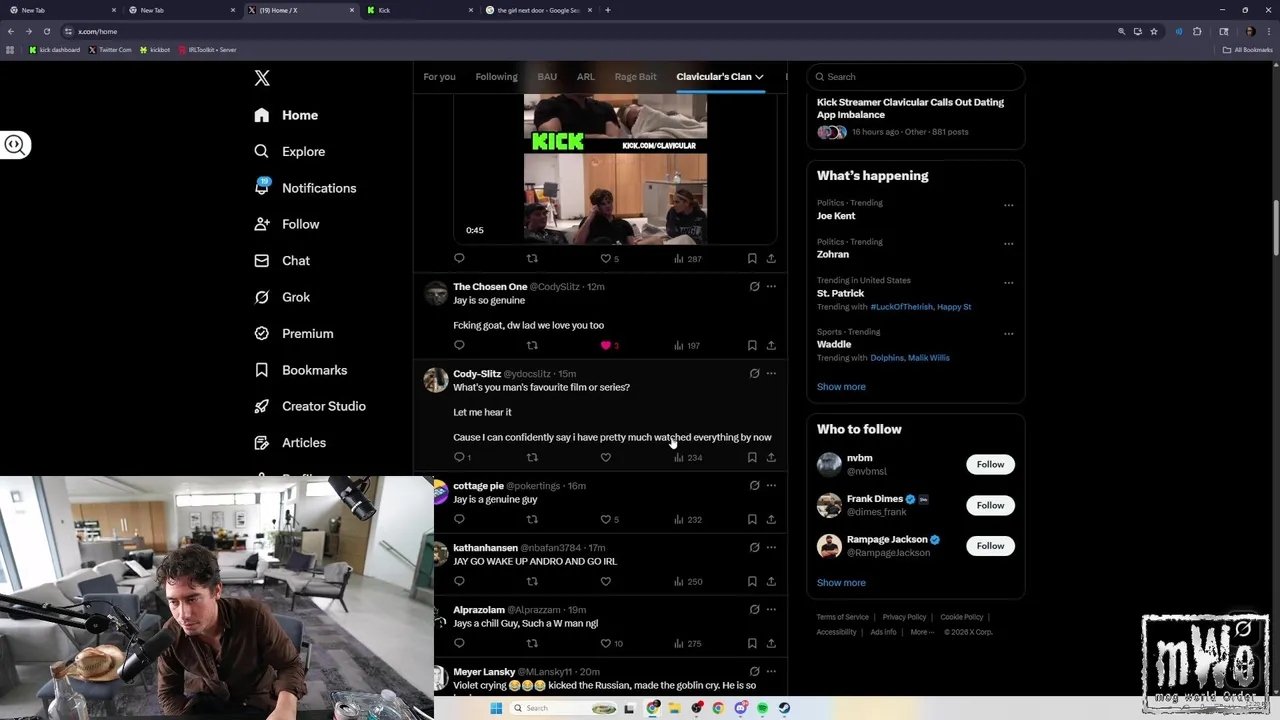
Task: Like Alprazolam's post
Action: (605, 643)
